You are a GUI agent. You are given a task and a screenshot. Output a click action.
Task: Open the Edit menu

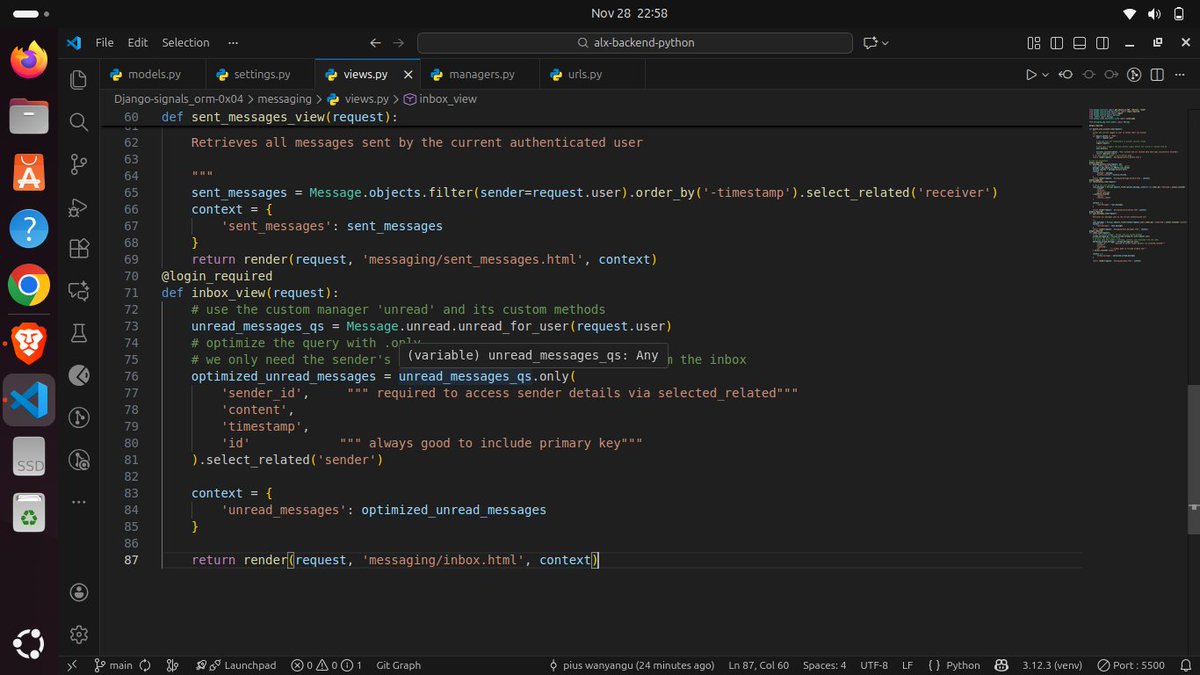pyautogui.click(x=138, y=43)
